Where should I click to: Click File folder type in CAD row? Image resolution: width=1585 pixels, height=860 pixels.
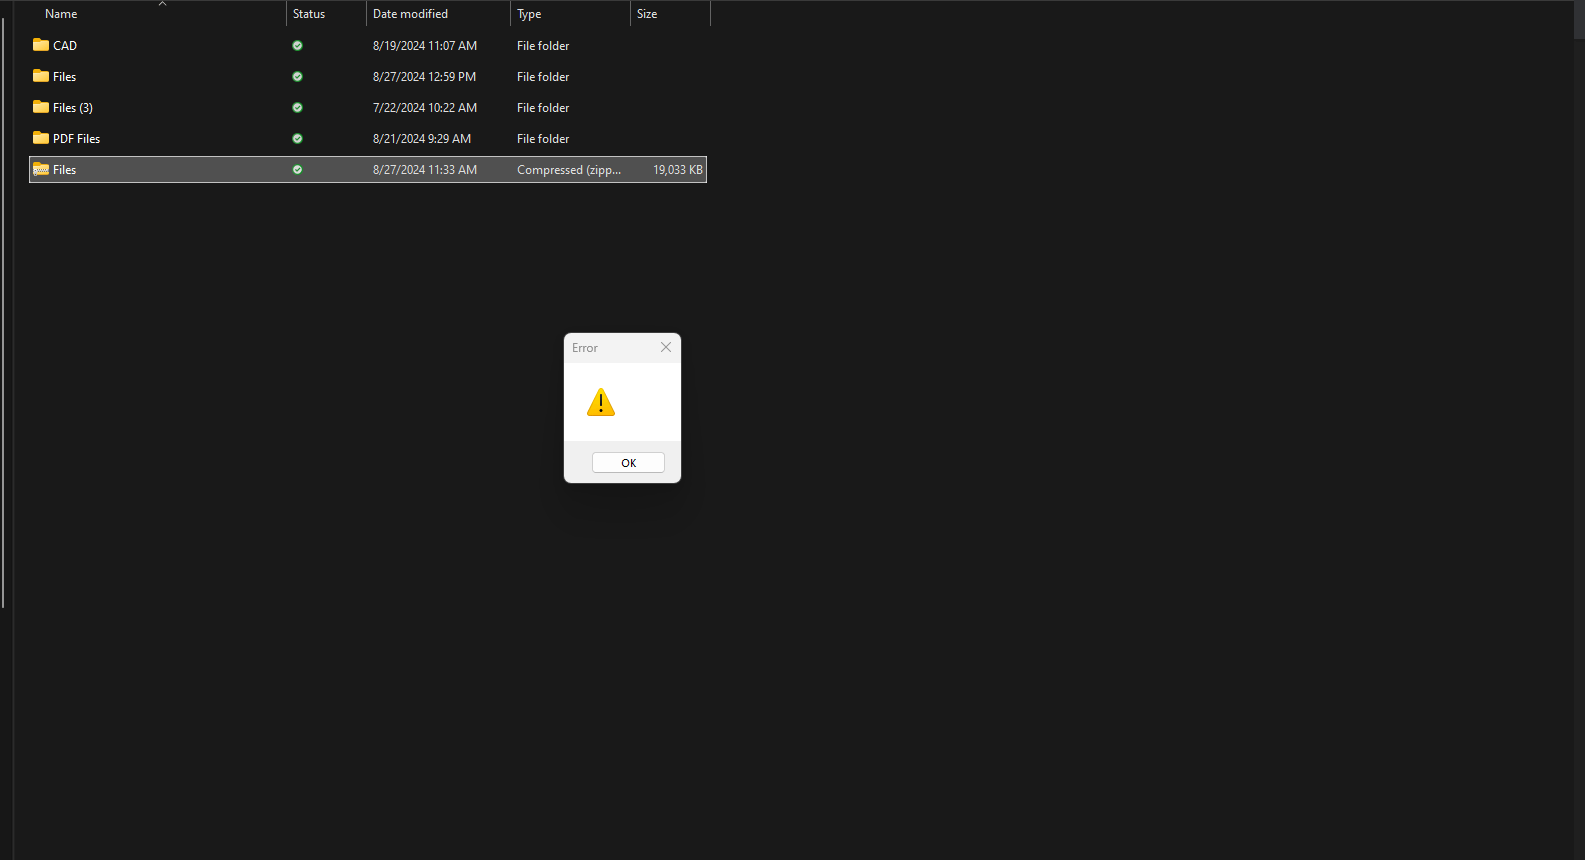click(543, 46)
